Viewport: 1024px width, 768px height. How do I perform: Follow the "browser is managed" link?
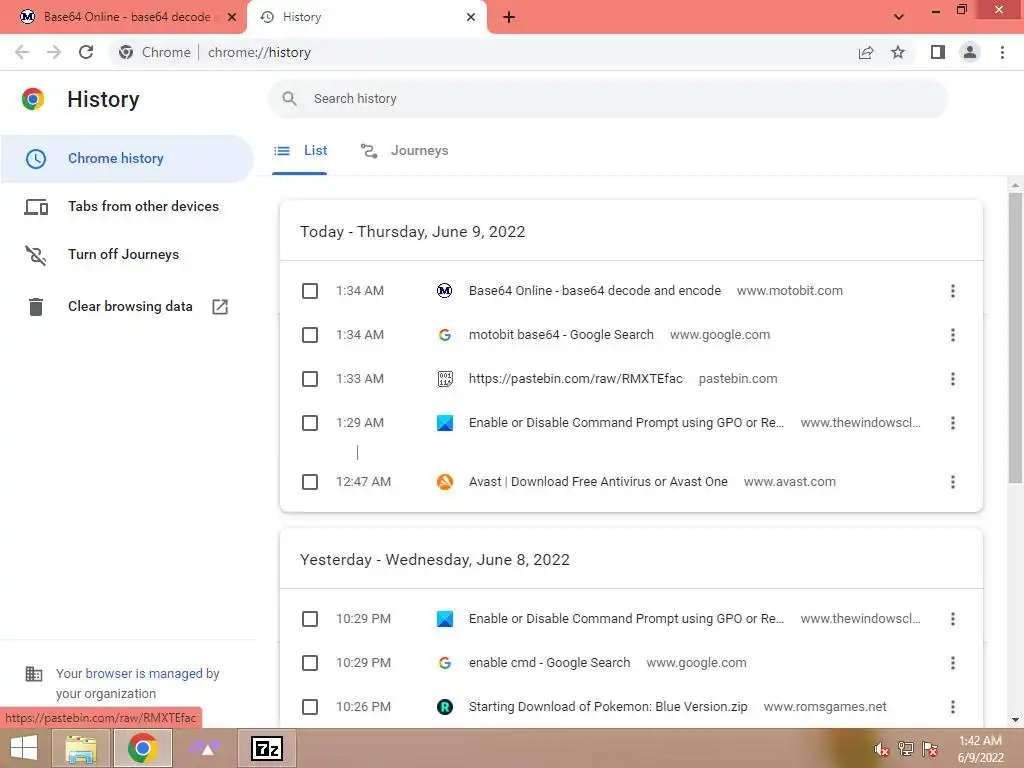click(x=144, y=673)
